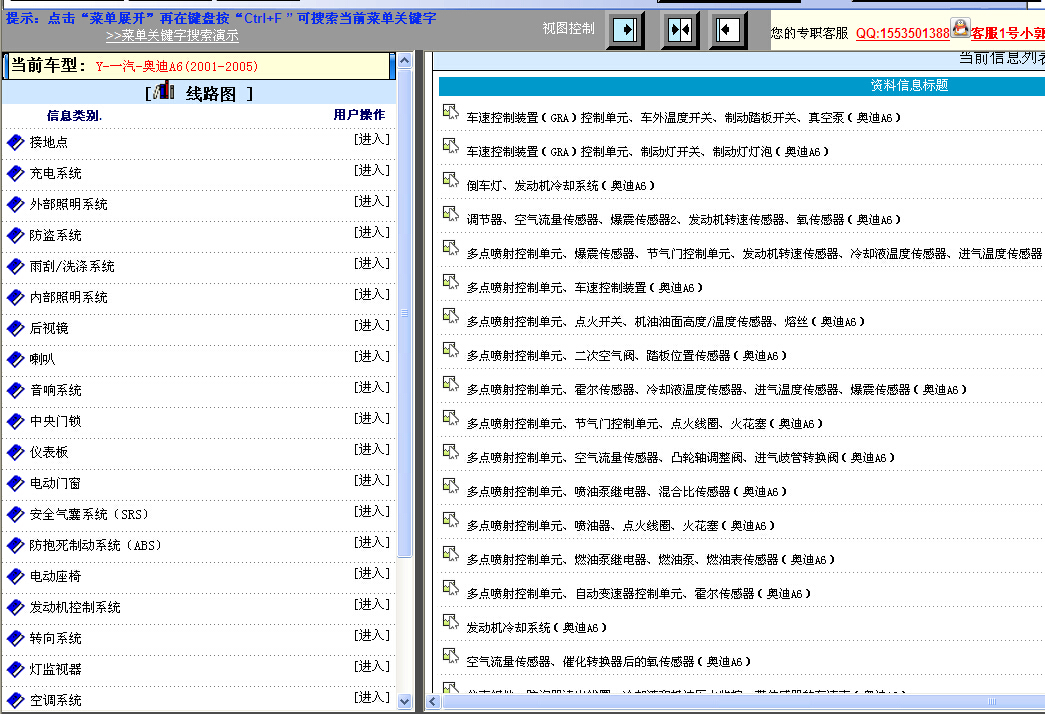Click the blue book icon beside 电动门窗

(15, 483)
